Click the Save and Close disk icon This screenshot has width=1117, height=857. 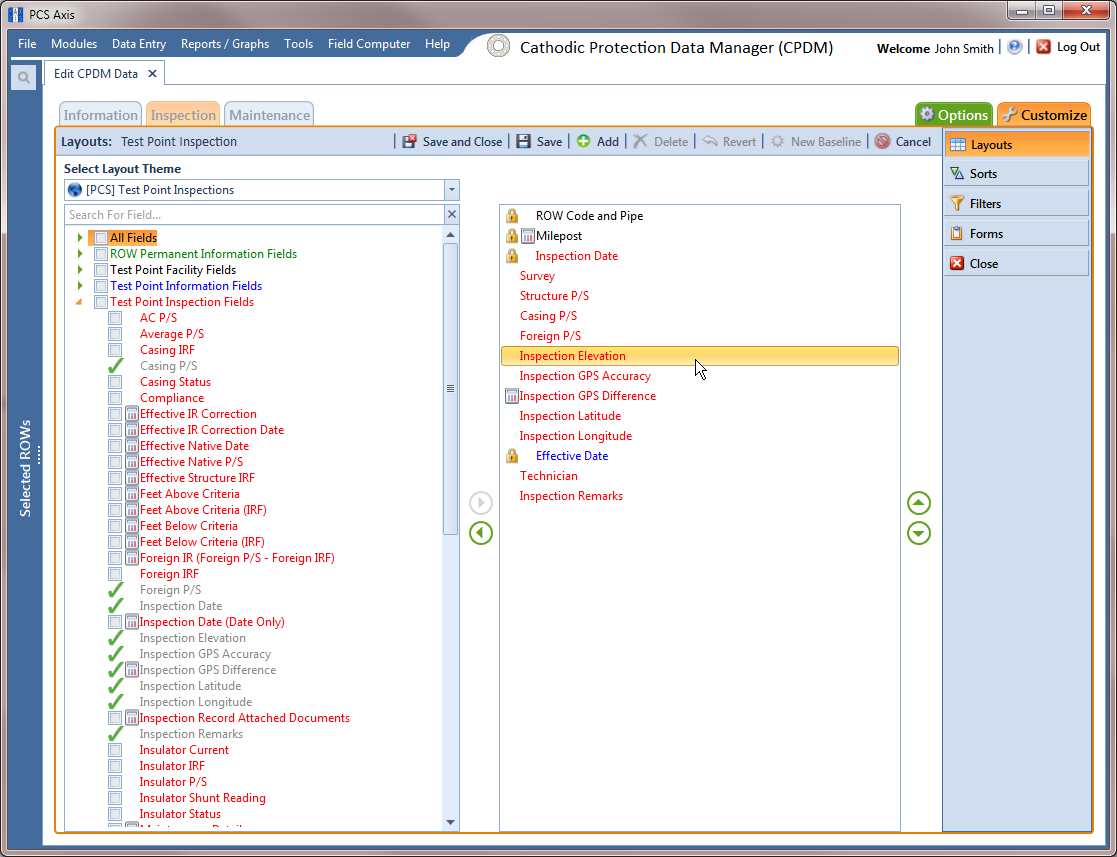tap(410, 141)
